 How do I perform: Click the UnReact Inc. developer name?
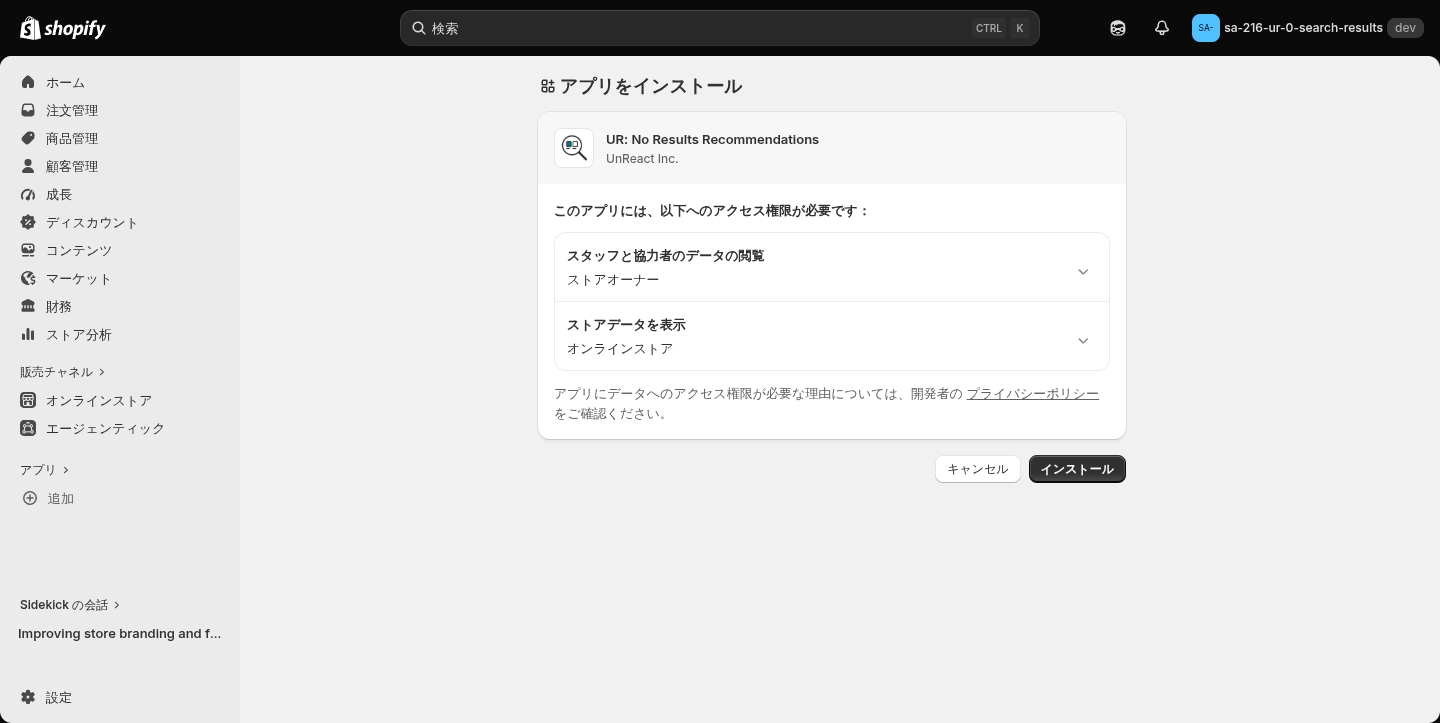[642, 159]
